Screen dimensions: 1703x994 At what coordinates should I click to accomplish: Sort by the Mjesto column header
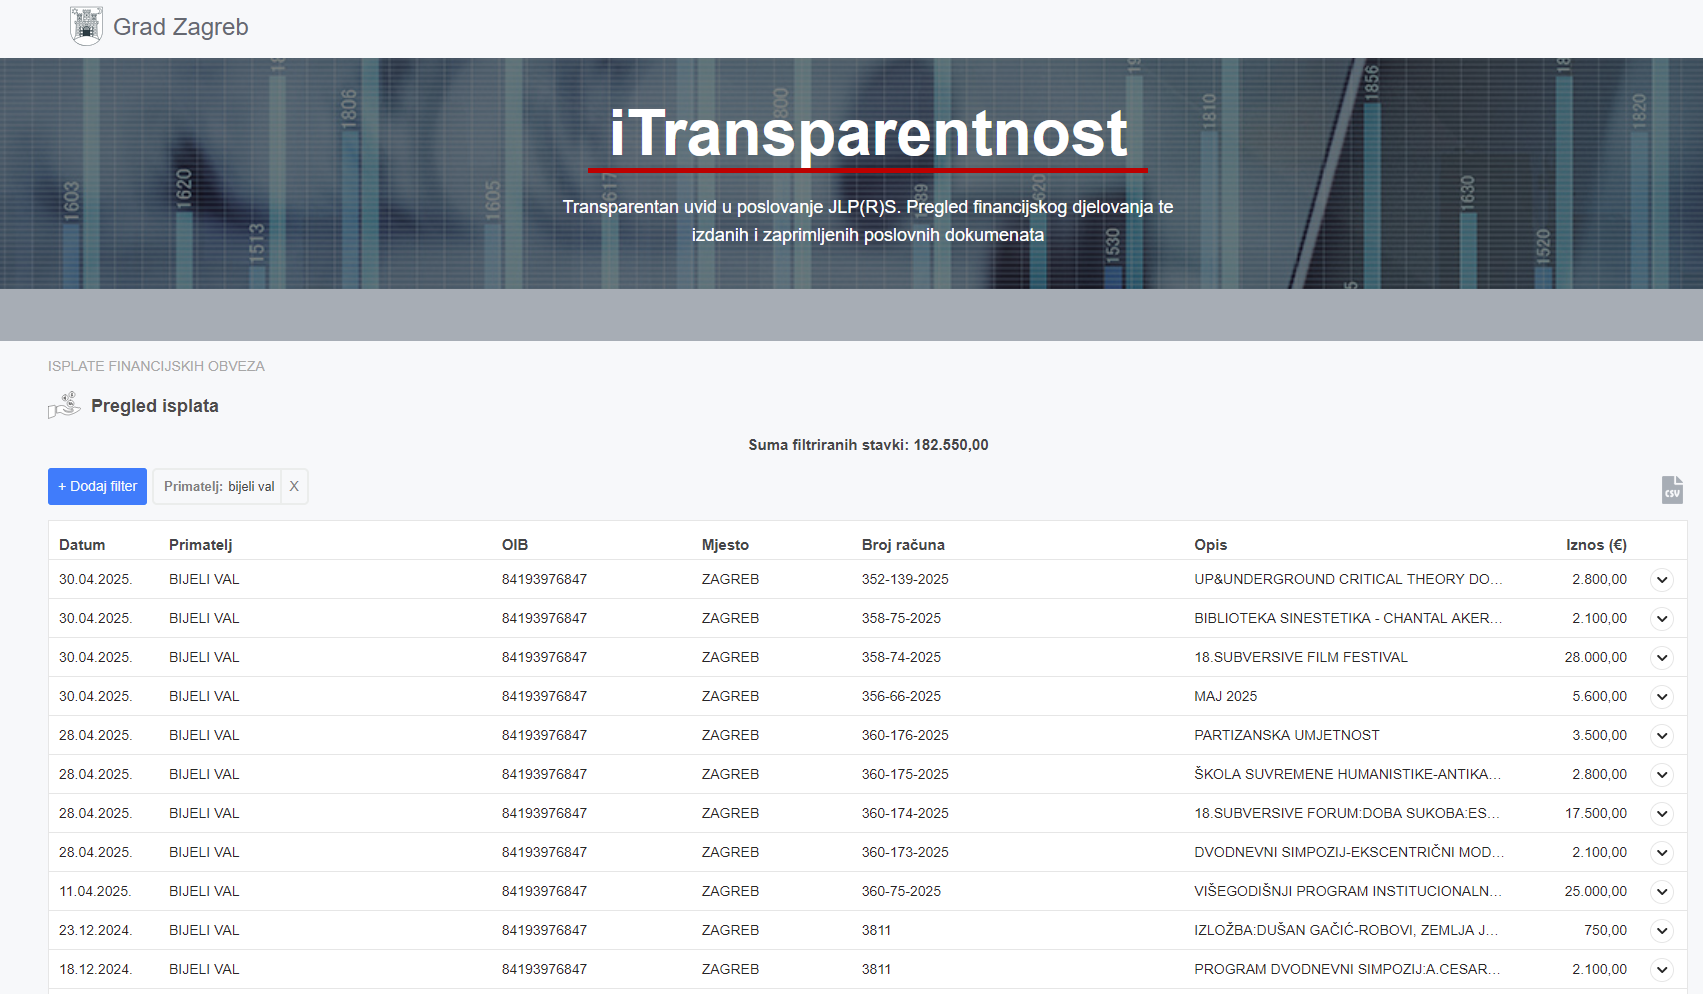tap(725, 545)
